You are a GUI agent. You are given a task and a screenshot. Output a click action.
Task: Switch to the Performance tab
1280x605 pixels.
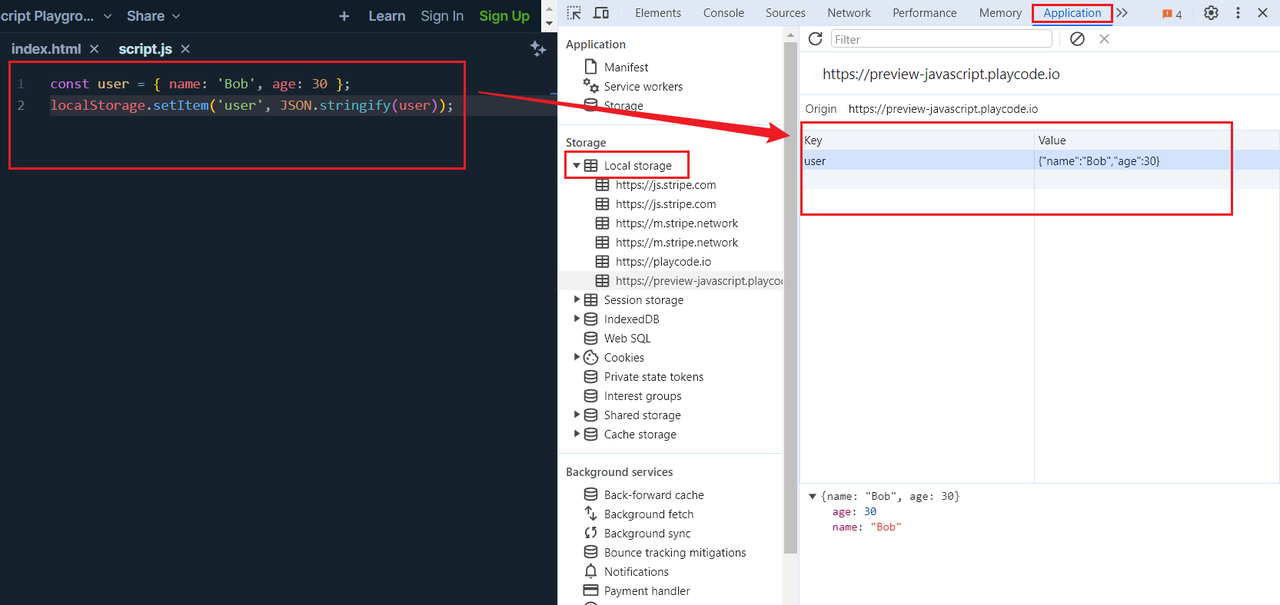(924, 13)
